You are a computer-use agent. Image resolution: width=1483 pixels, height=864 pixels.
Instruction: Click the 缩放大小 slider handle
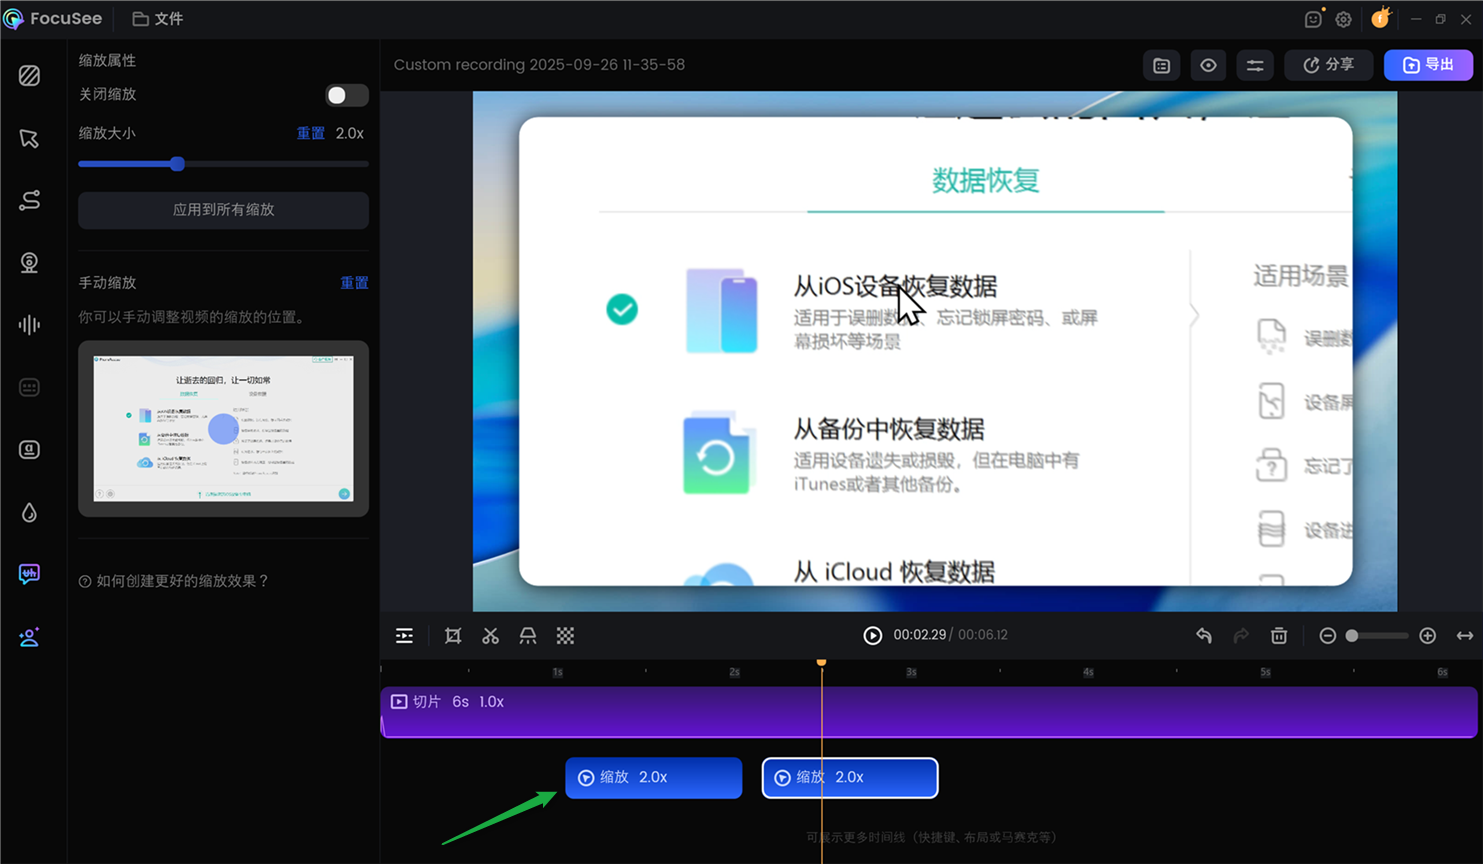click(x=177, y=164)
